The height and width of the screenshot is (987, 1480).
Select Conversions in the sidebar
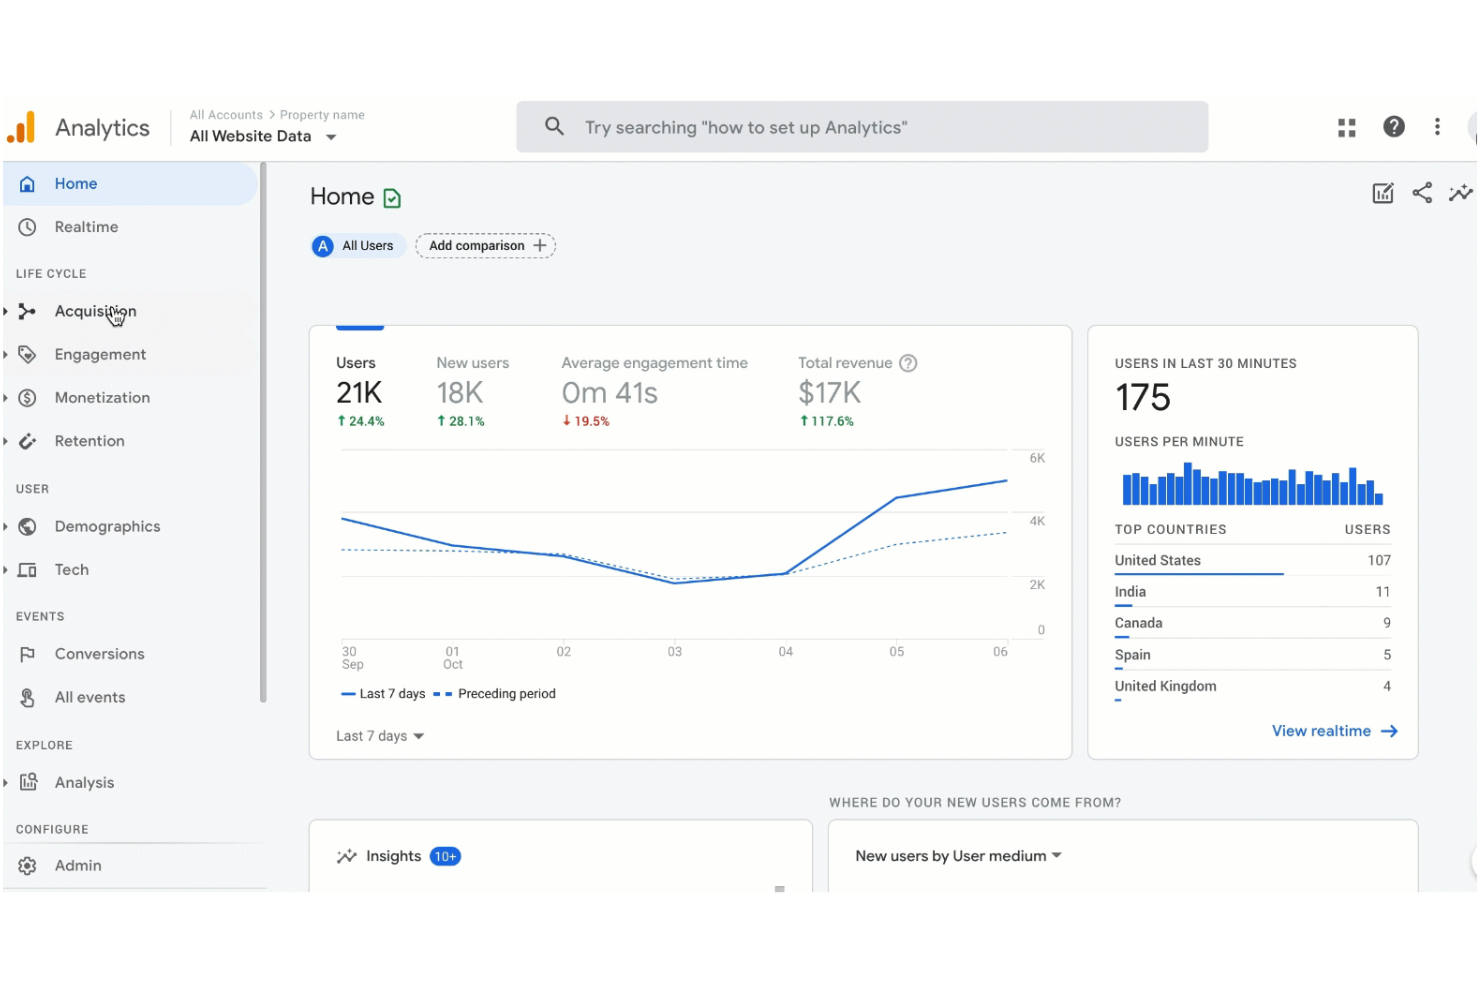[130, 654]
